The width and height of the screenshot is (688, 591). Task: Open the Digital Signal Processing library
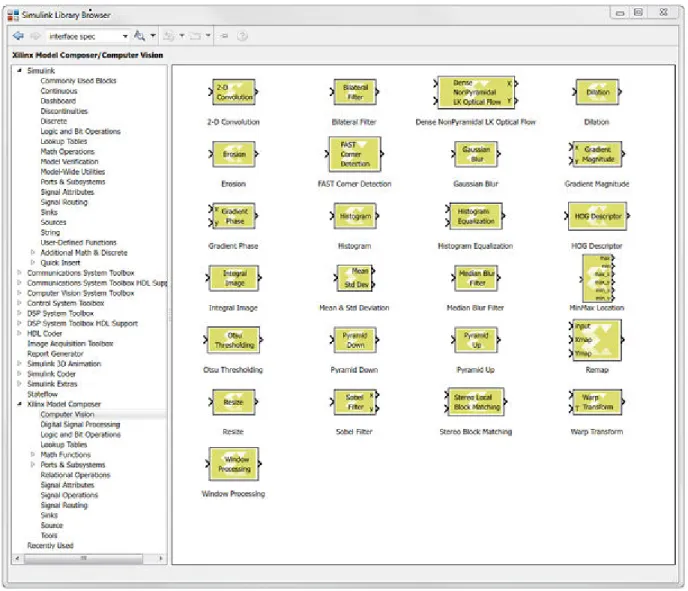pos(80,424)
